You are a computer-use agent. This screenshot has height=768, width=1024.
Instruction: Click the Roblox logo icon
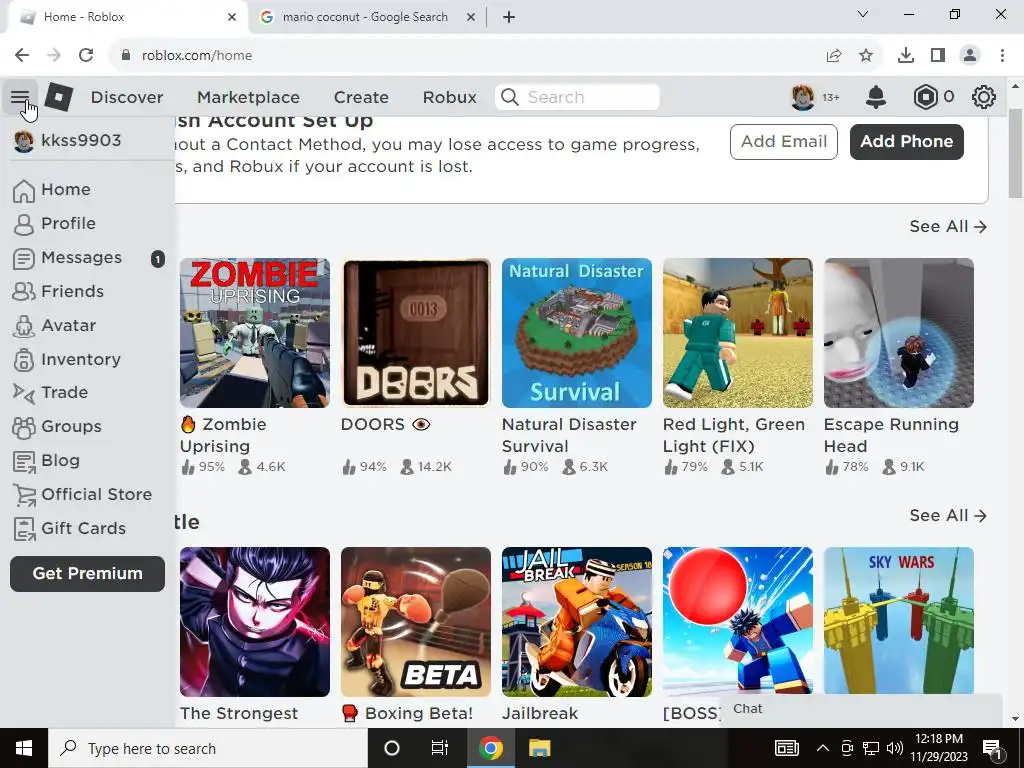point(59,97)
